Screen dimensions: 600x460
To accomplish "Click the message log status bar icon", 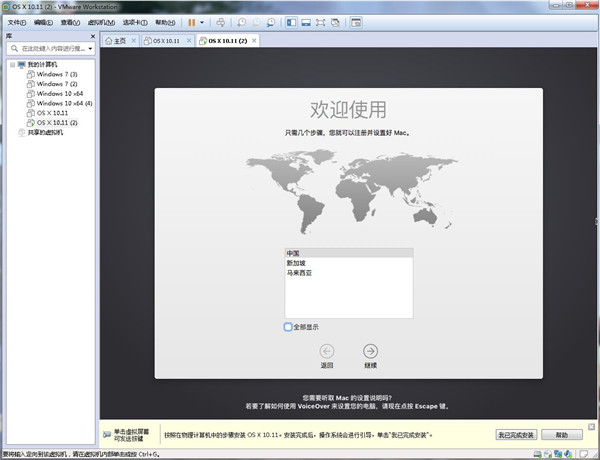I will [x=584, y=454].
